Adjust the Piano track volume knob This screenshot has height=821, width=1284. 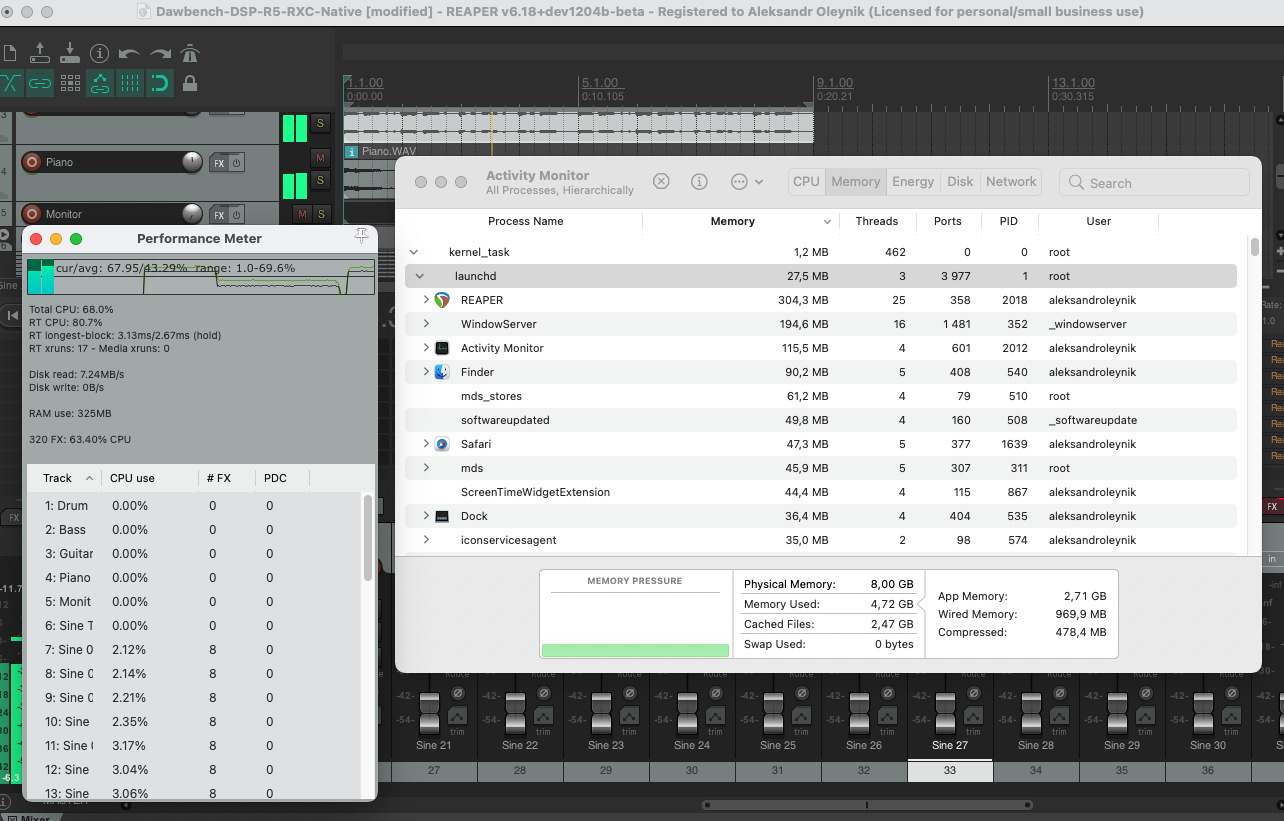pos(192,162)
